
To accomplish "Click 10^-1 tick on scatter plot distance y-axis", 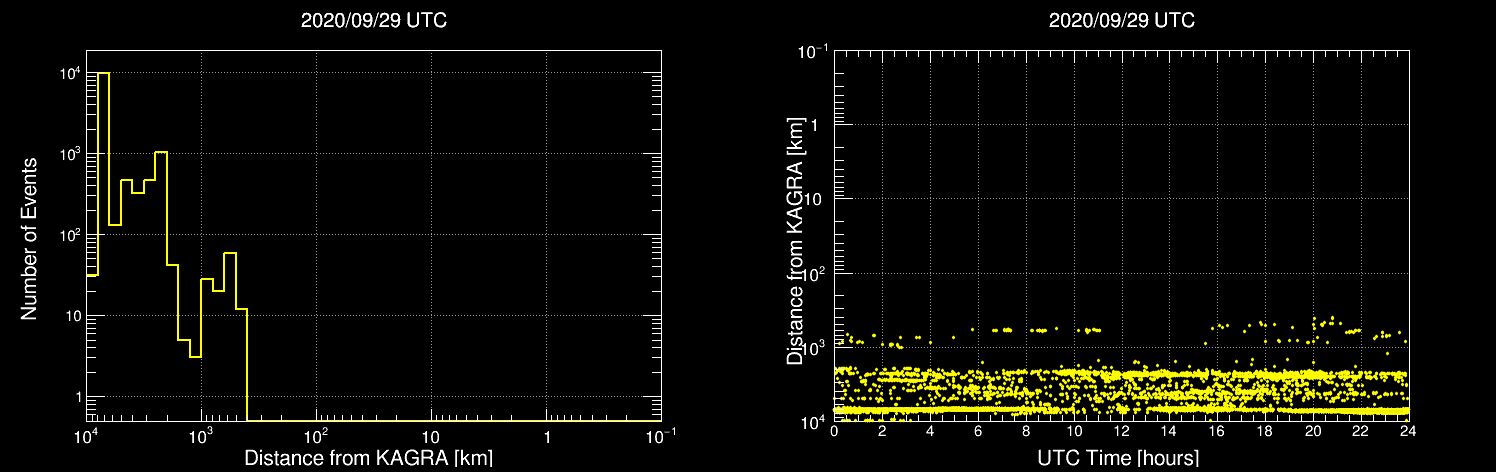I will (813, 50).
